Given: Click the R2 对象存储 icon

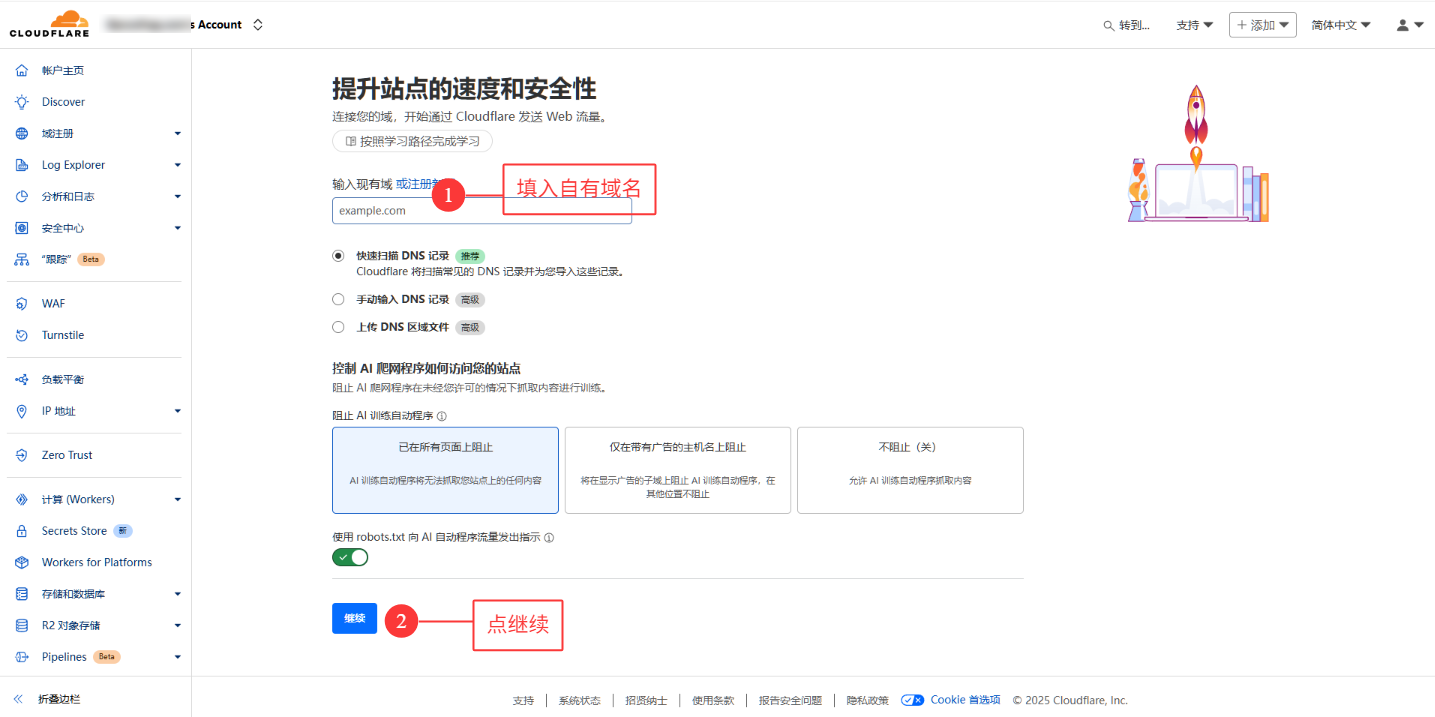Looking at the screenshot, I should click(x=22, y=625).
